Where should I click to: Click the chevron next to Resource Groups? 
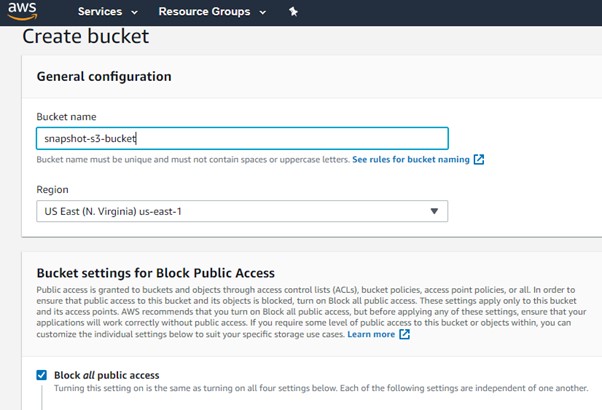click(x=262, y=12)
